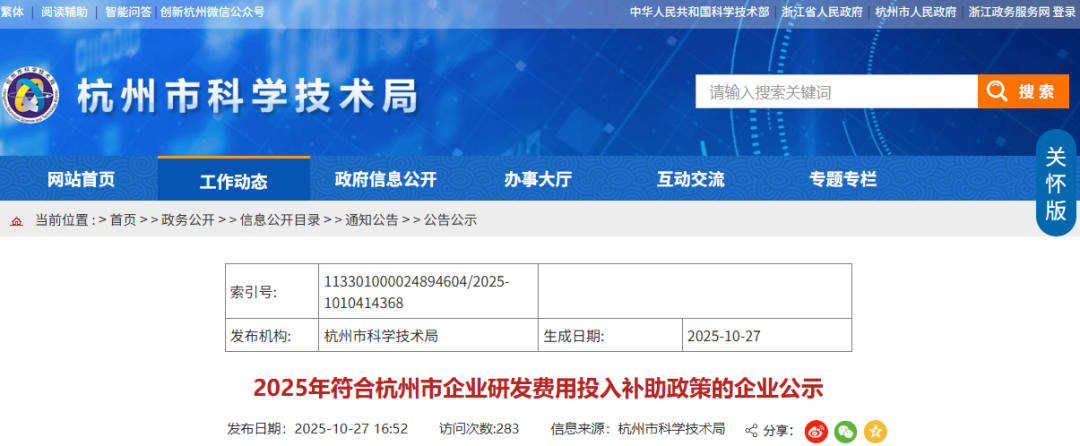This screenshot has height=446, width=1080.
Task: Open the 互动交流 navigation item
Action: coord(690,180)
